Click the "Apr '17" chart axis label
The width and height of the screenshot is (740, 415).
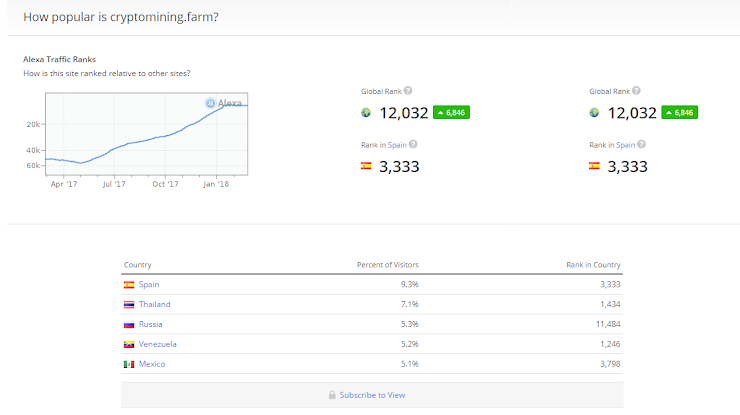(x=64, y=184)
